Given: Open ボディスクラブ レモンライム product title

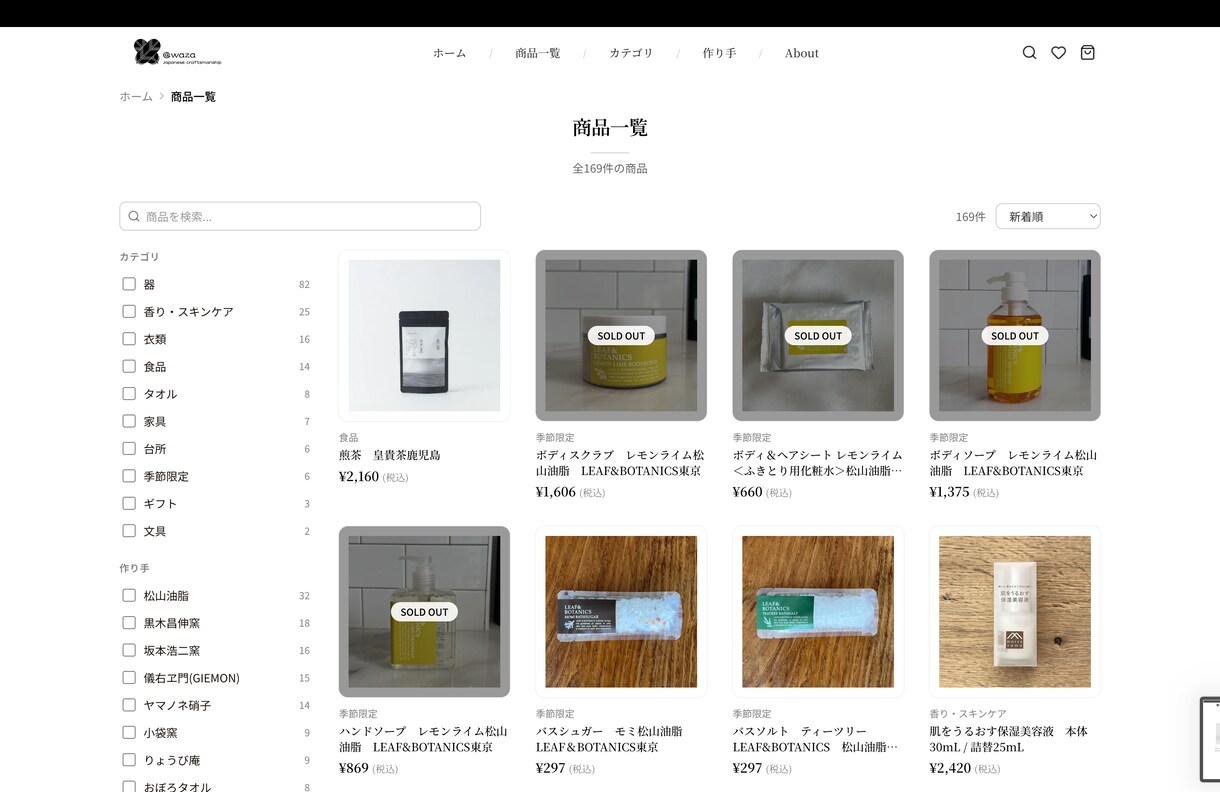Looking at the screenshot, I should pos(620,463).
